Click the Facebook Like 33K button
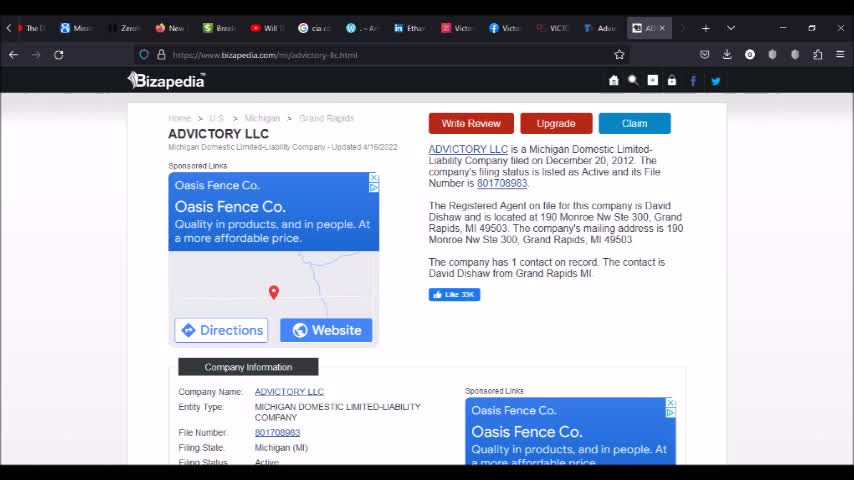This screenshot has width=854, height=480. click(x=454, y=295)
